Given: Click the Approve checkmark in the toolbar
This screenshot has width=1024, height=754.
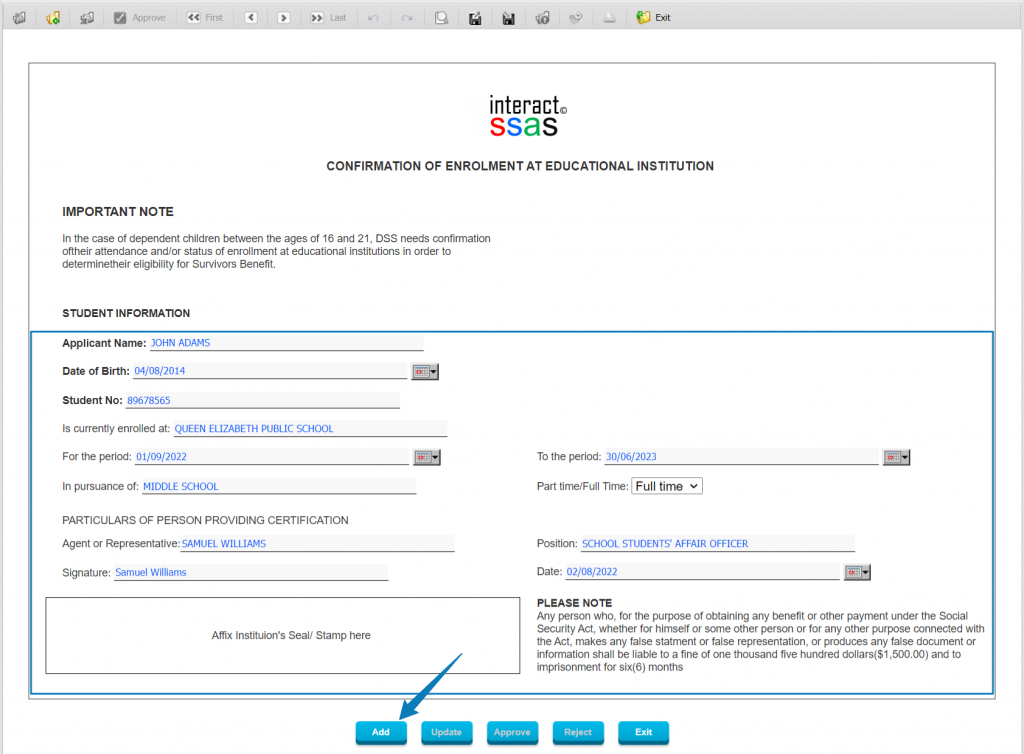Looking at the screenshot, I should (139, 18).
